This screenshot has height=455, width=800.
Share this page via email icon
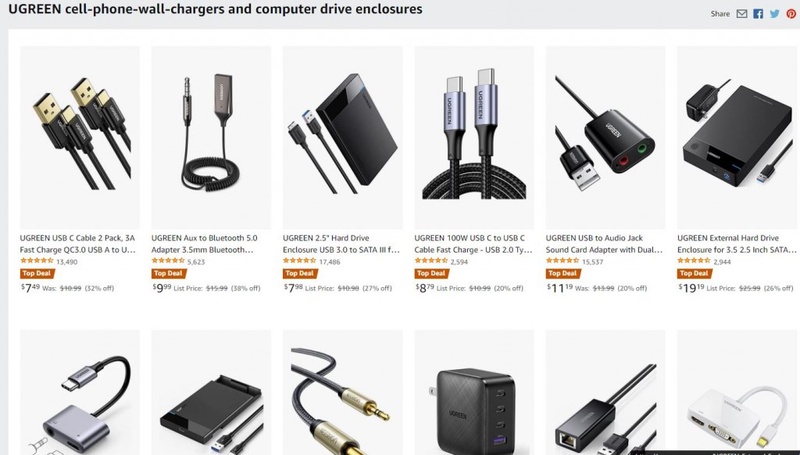[742, 14]
